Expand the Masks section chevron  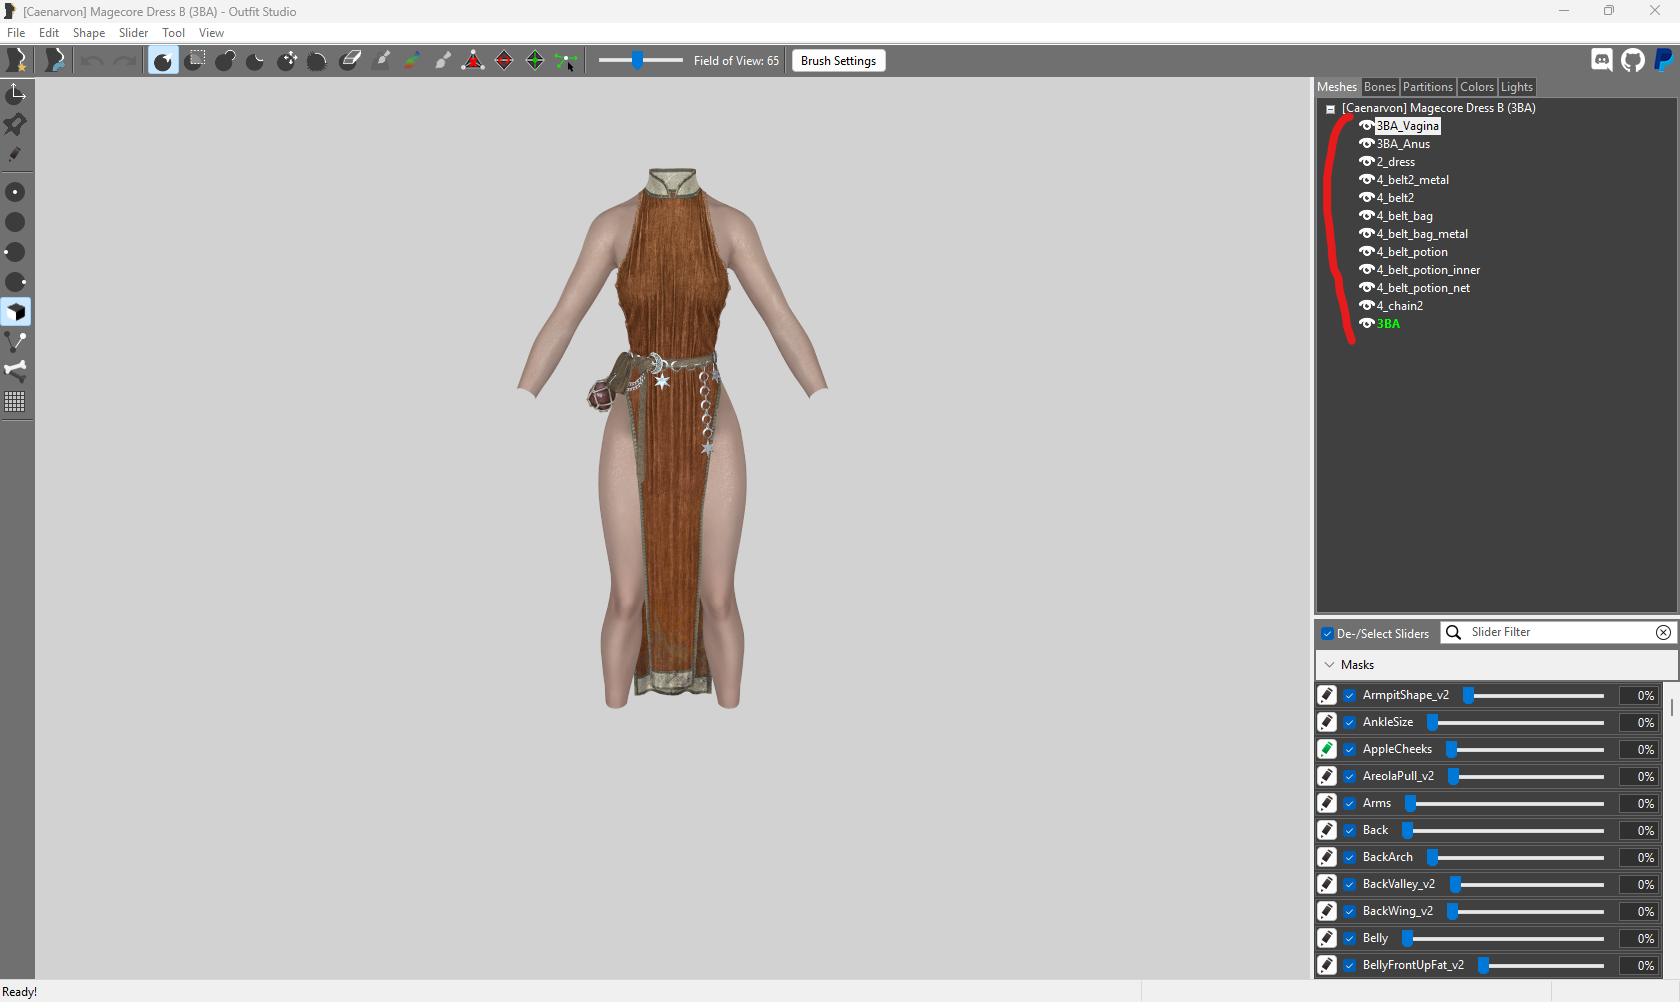coord(1329,665)
